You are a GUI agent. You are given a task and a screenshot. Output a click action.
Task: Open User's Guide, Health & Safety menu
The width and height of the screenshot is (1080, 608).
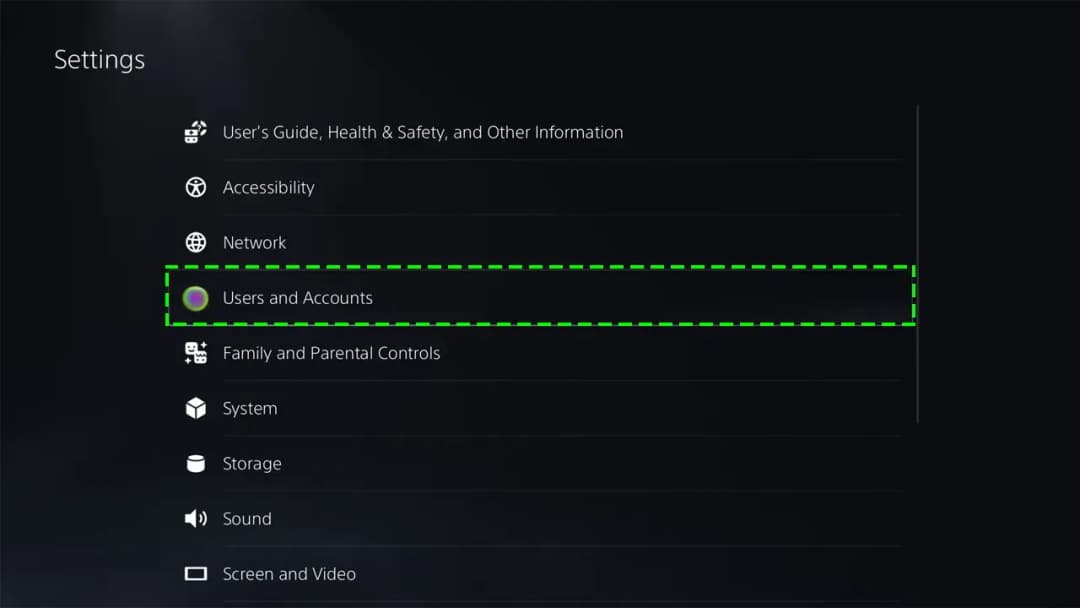pos(422,132)
